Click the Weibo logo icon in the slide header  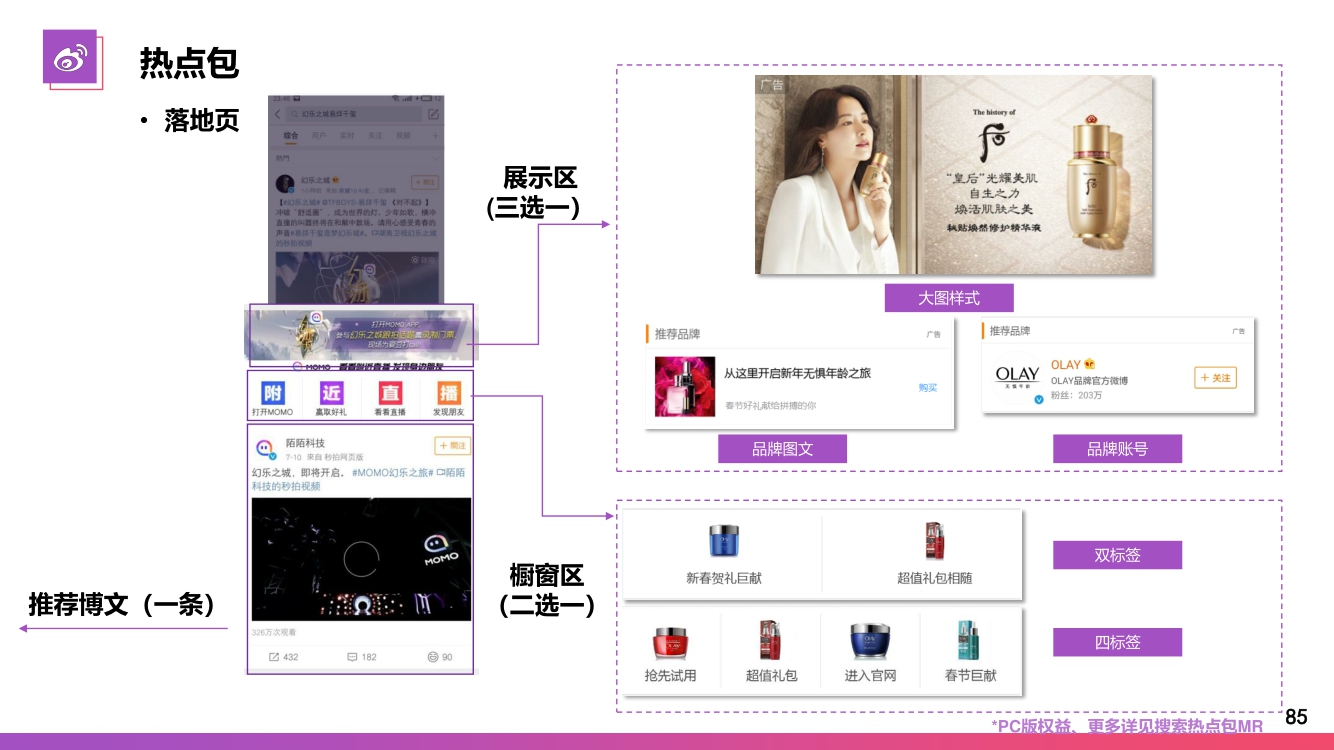(x=70, y=60)
